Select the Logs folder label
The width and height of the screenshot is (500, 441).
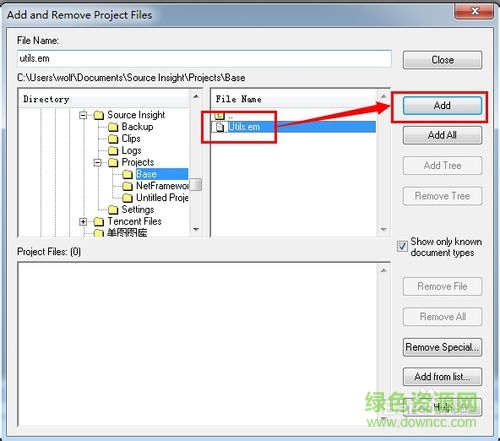pos(131,151)
